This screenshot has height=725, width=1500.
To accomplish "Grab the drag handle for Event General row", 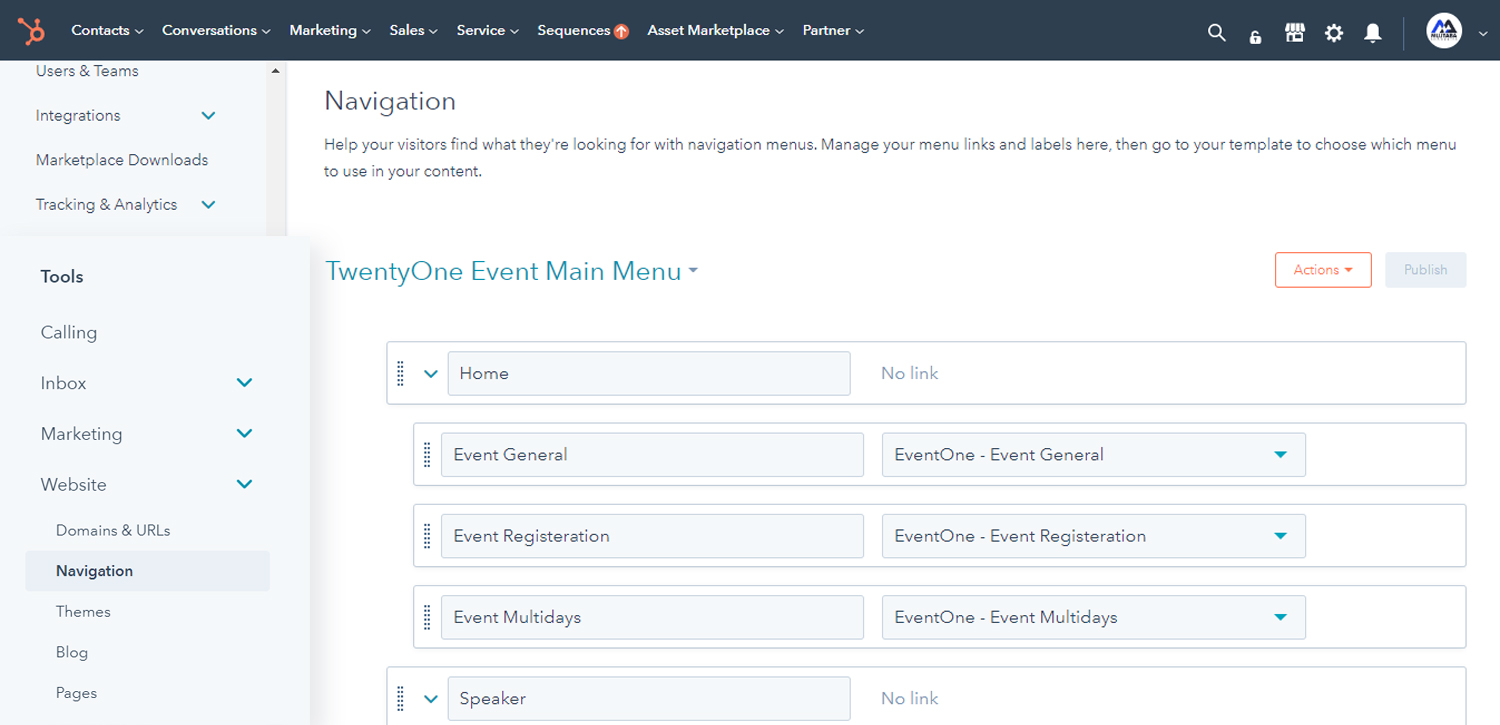I will pos(427,454).
